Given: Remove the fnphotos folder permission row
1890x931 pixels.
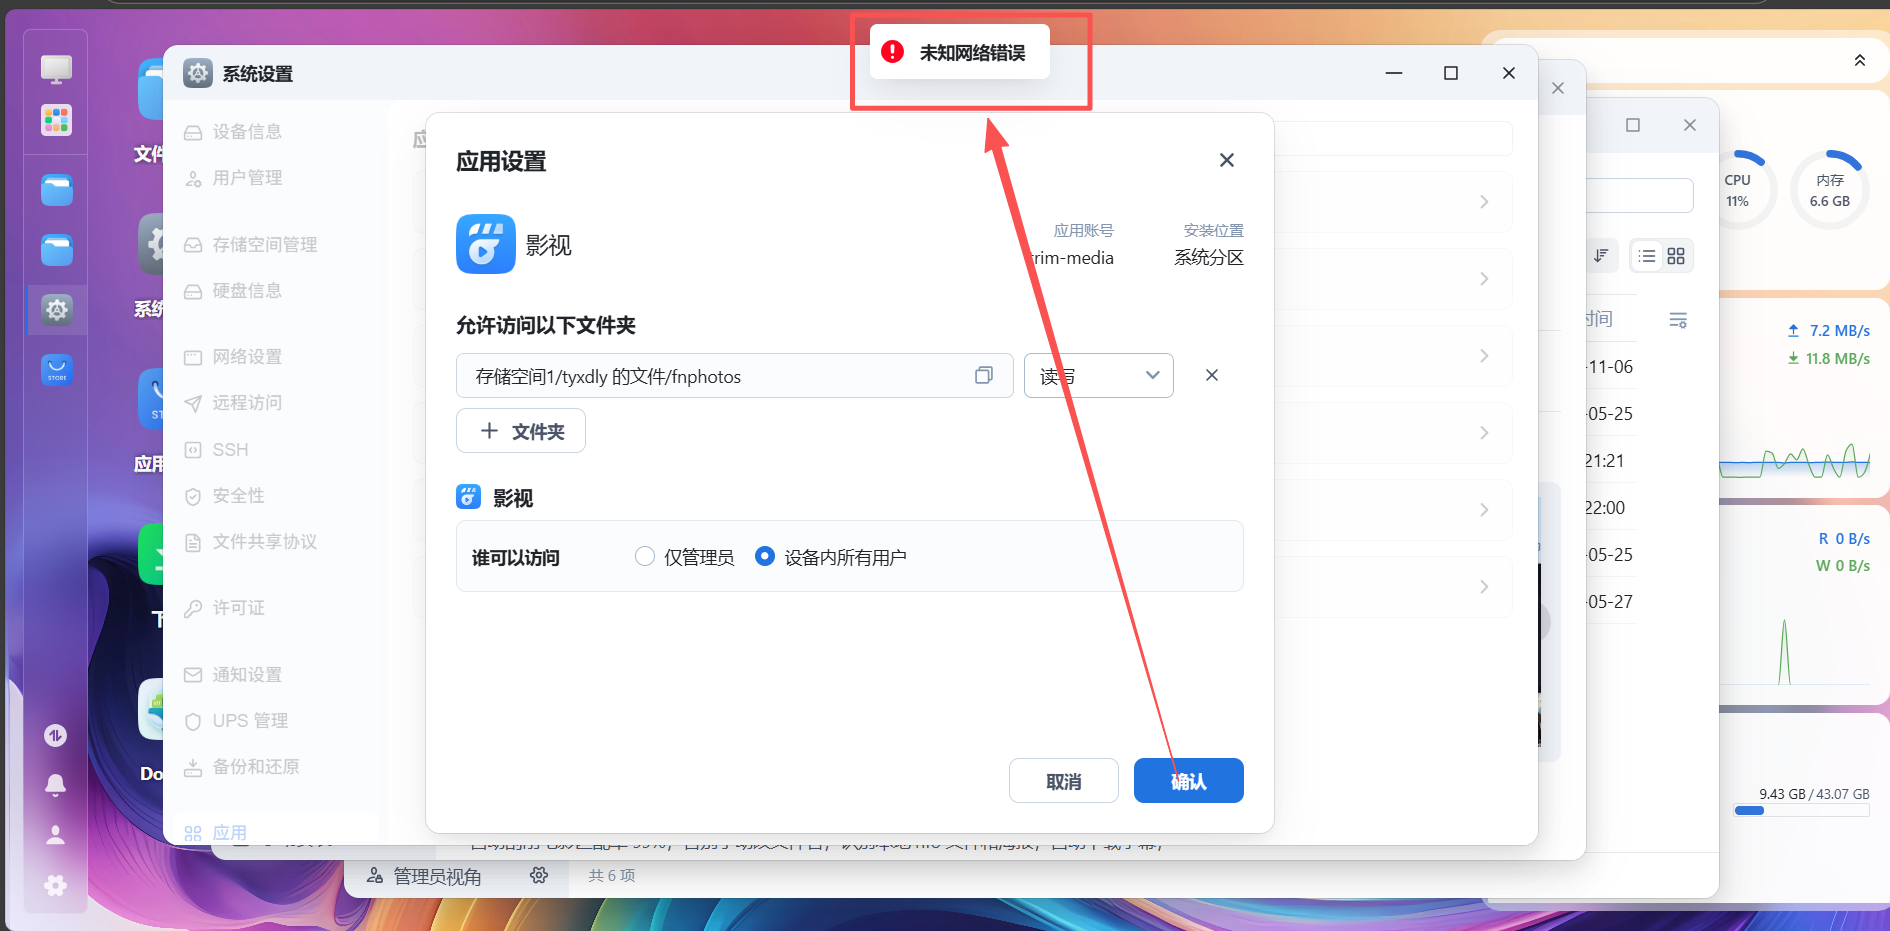Looking at the screenshot, I should point(1212,375).
